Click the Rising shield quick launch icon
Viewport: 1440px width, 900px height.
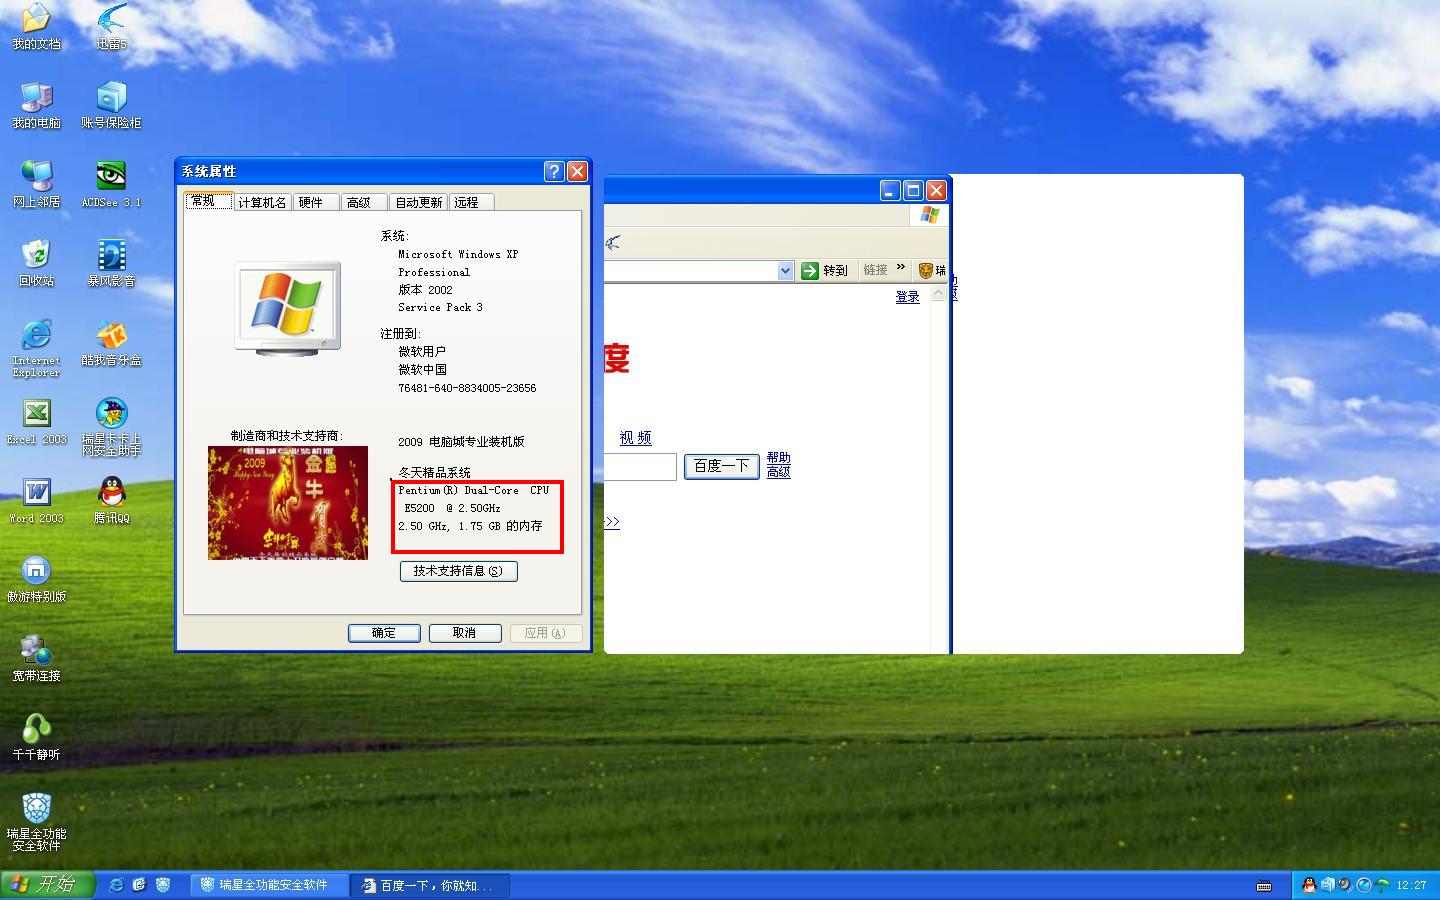tap(163, 885)
